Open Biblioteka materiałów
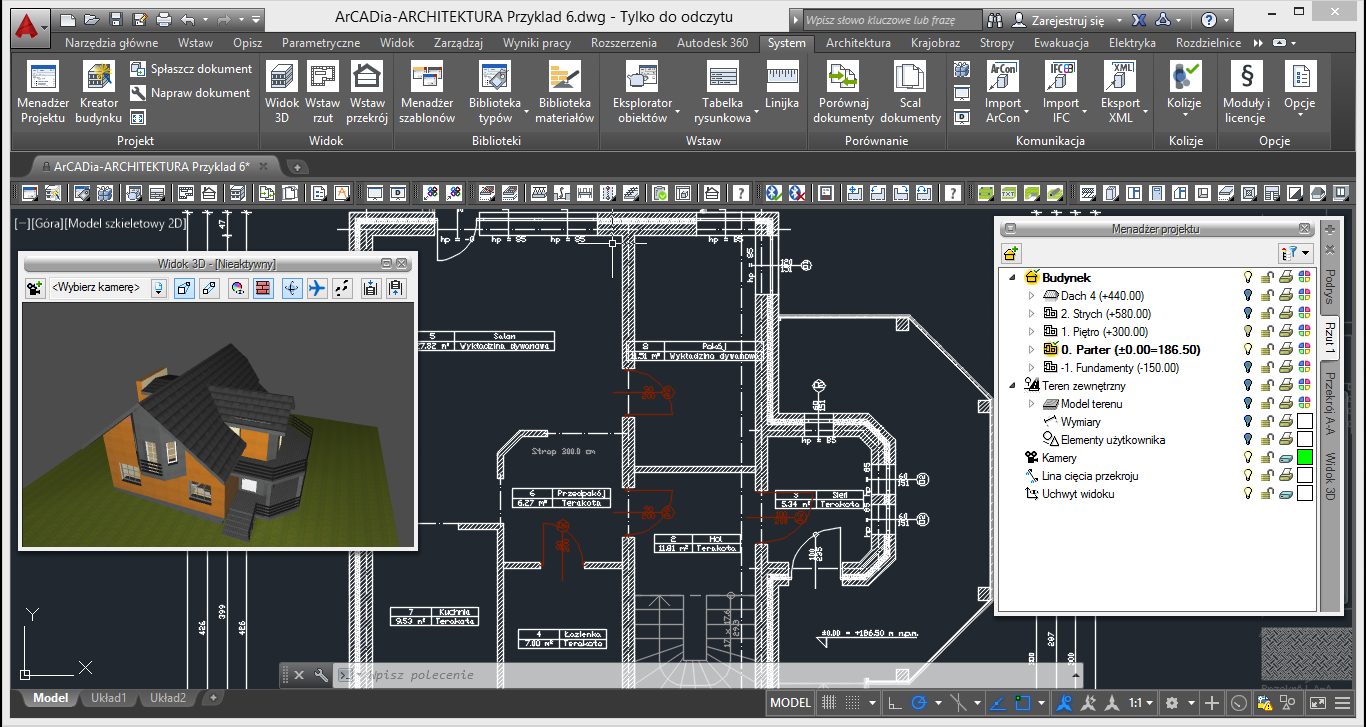This screenshot has width=1366, height=727. [x=565, y=92]
